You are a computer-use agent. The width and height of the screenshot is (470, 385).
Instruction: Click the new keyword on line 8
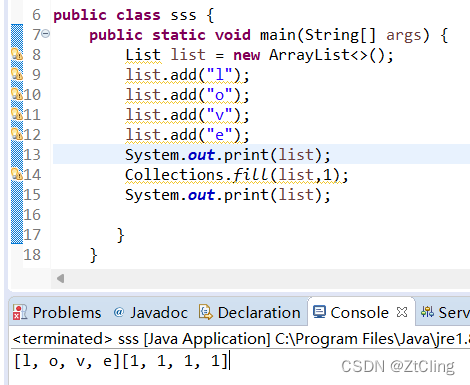(x=246, y=55)
